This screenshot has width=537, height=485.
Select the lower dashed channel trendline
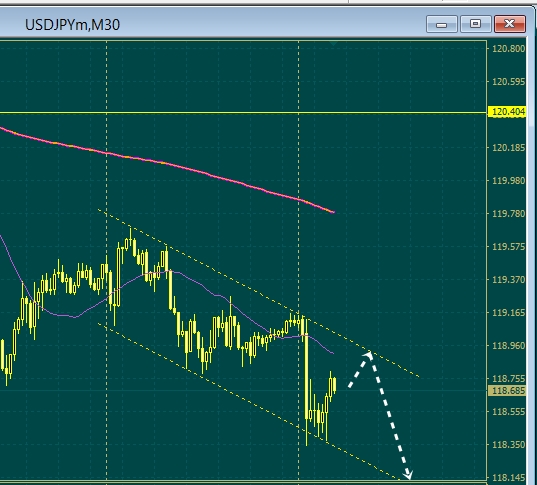[x=247, y=401]
